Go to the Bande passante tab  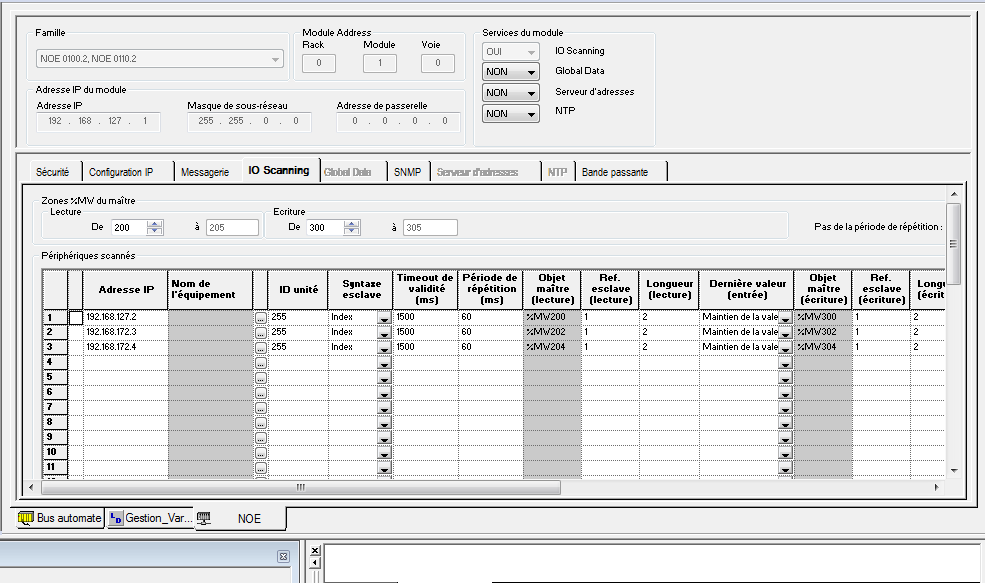click(614, 172)
